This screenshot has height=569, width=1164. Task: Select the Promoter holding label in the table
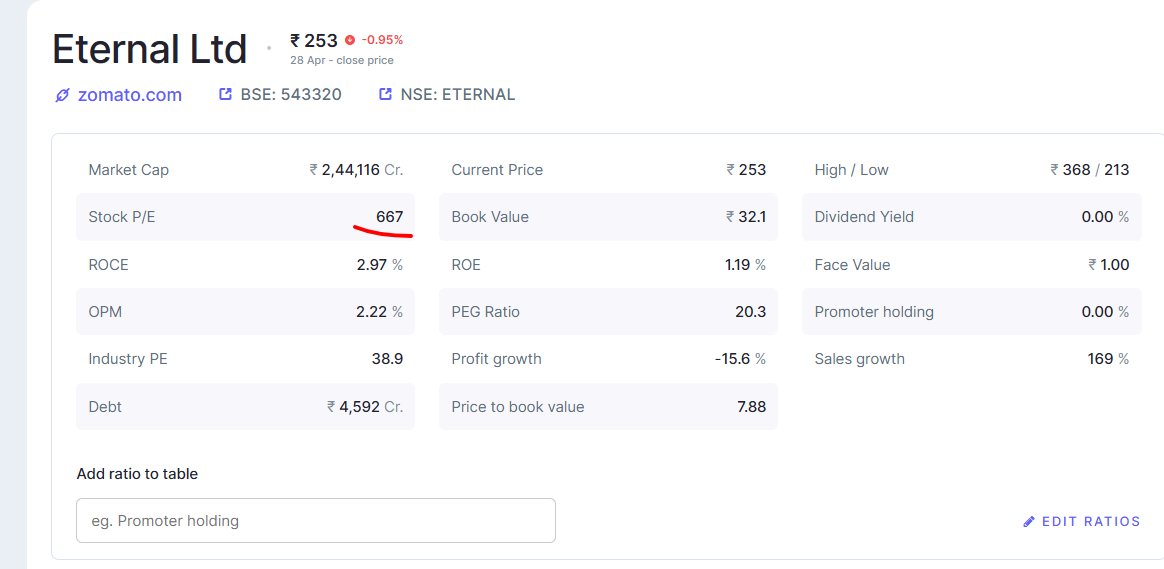[x=874, y=312]
